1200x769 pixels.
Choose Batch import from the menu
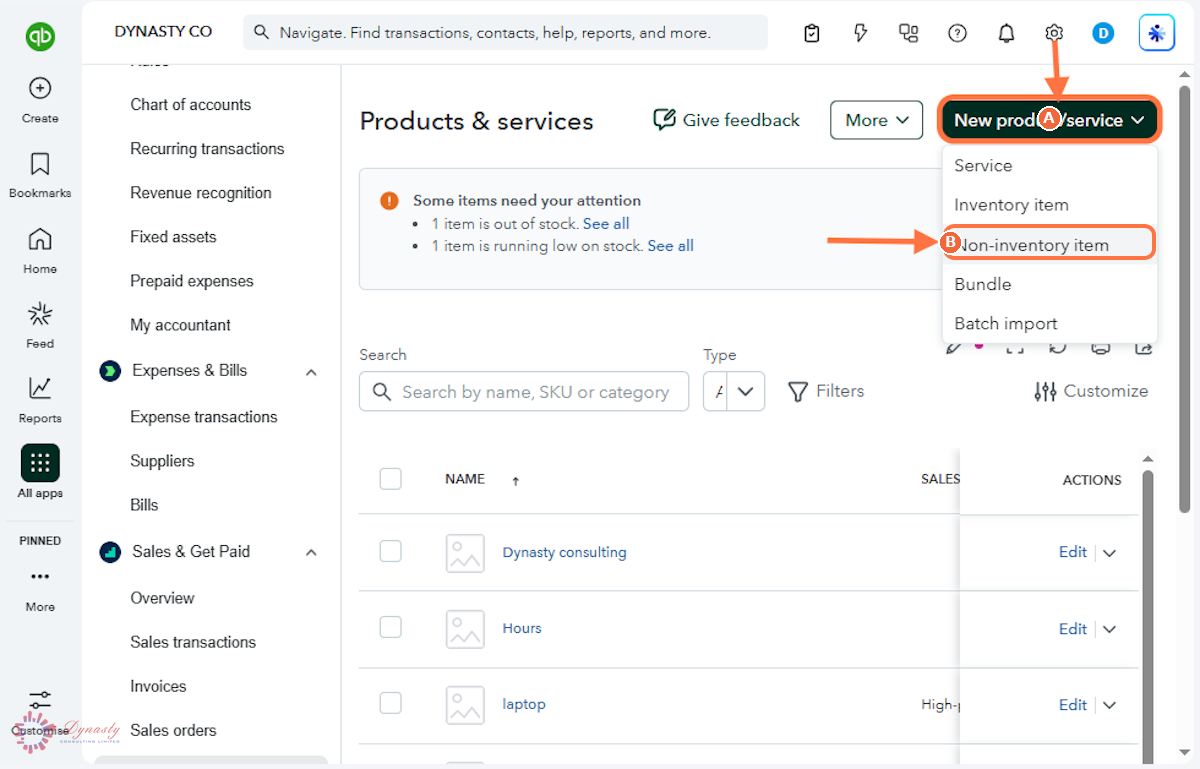(x=1050, y=324)
